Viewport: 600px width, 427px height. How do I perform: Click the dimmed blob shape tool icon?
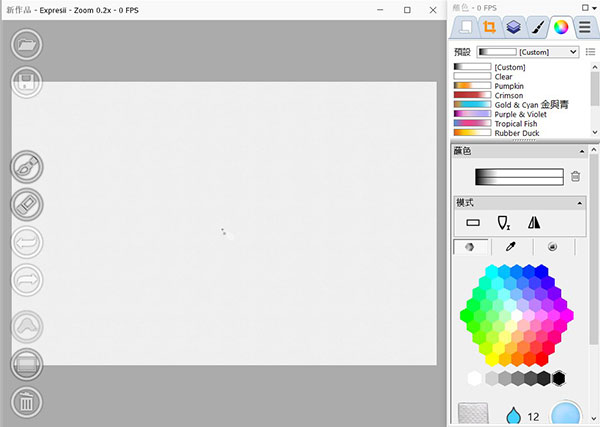[x=26, y=326]
